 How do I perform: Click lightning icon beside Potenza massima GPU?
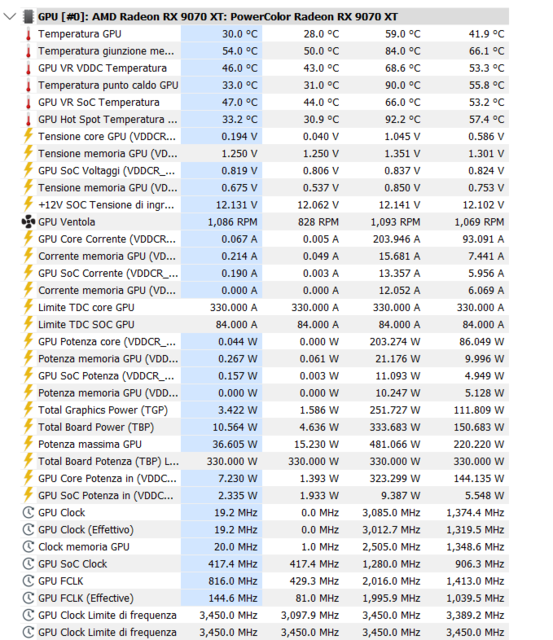coord(28,444)
